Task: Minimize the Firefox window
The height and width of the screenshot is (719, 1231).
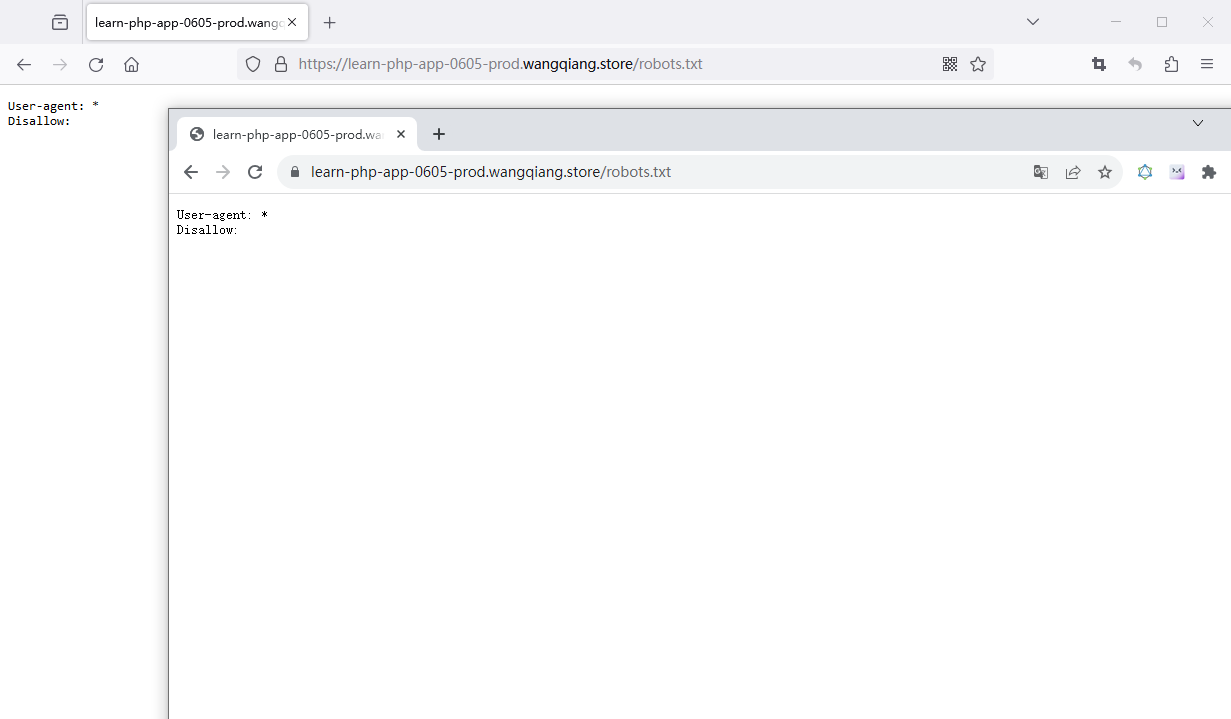Action: (x=1116, y=22)
